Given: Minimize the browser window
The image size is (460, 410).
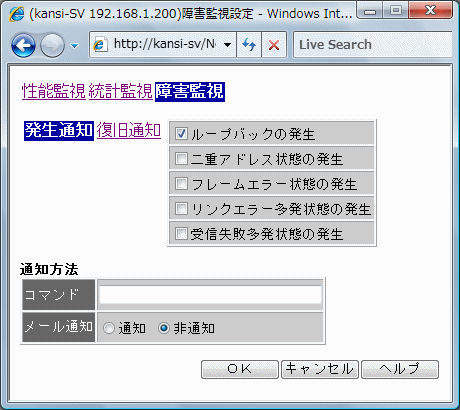Looking at the screenshot, I should click(x=369, y=11).
